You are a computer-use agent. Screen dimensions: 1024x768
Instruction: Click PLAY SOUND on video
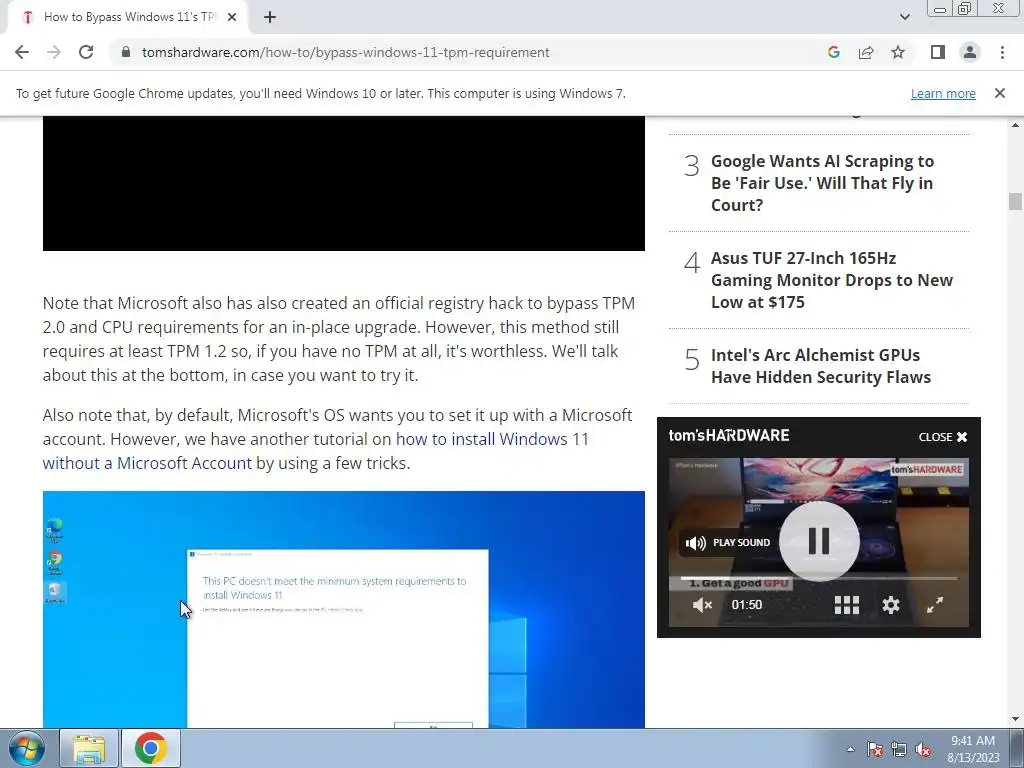click(728, 543)
